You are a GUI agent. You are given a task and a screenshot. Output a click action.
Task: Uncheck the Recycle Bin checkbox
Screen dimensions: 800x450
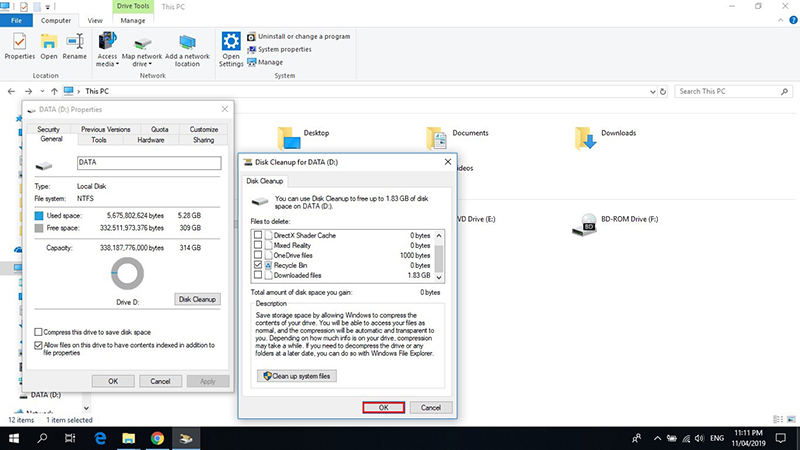pyautogui.click(x=258, y=264)
